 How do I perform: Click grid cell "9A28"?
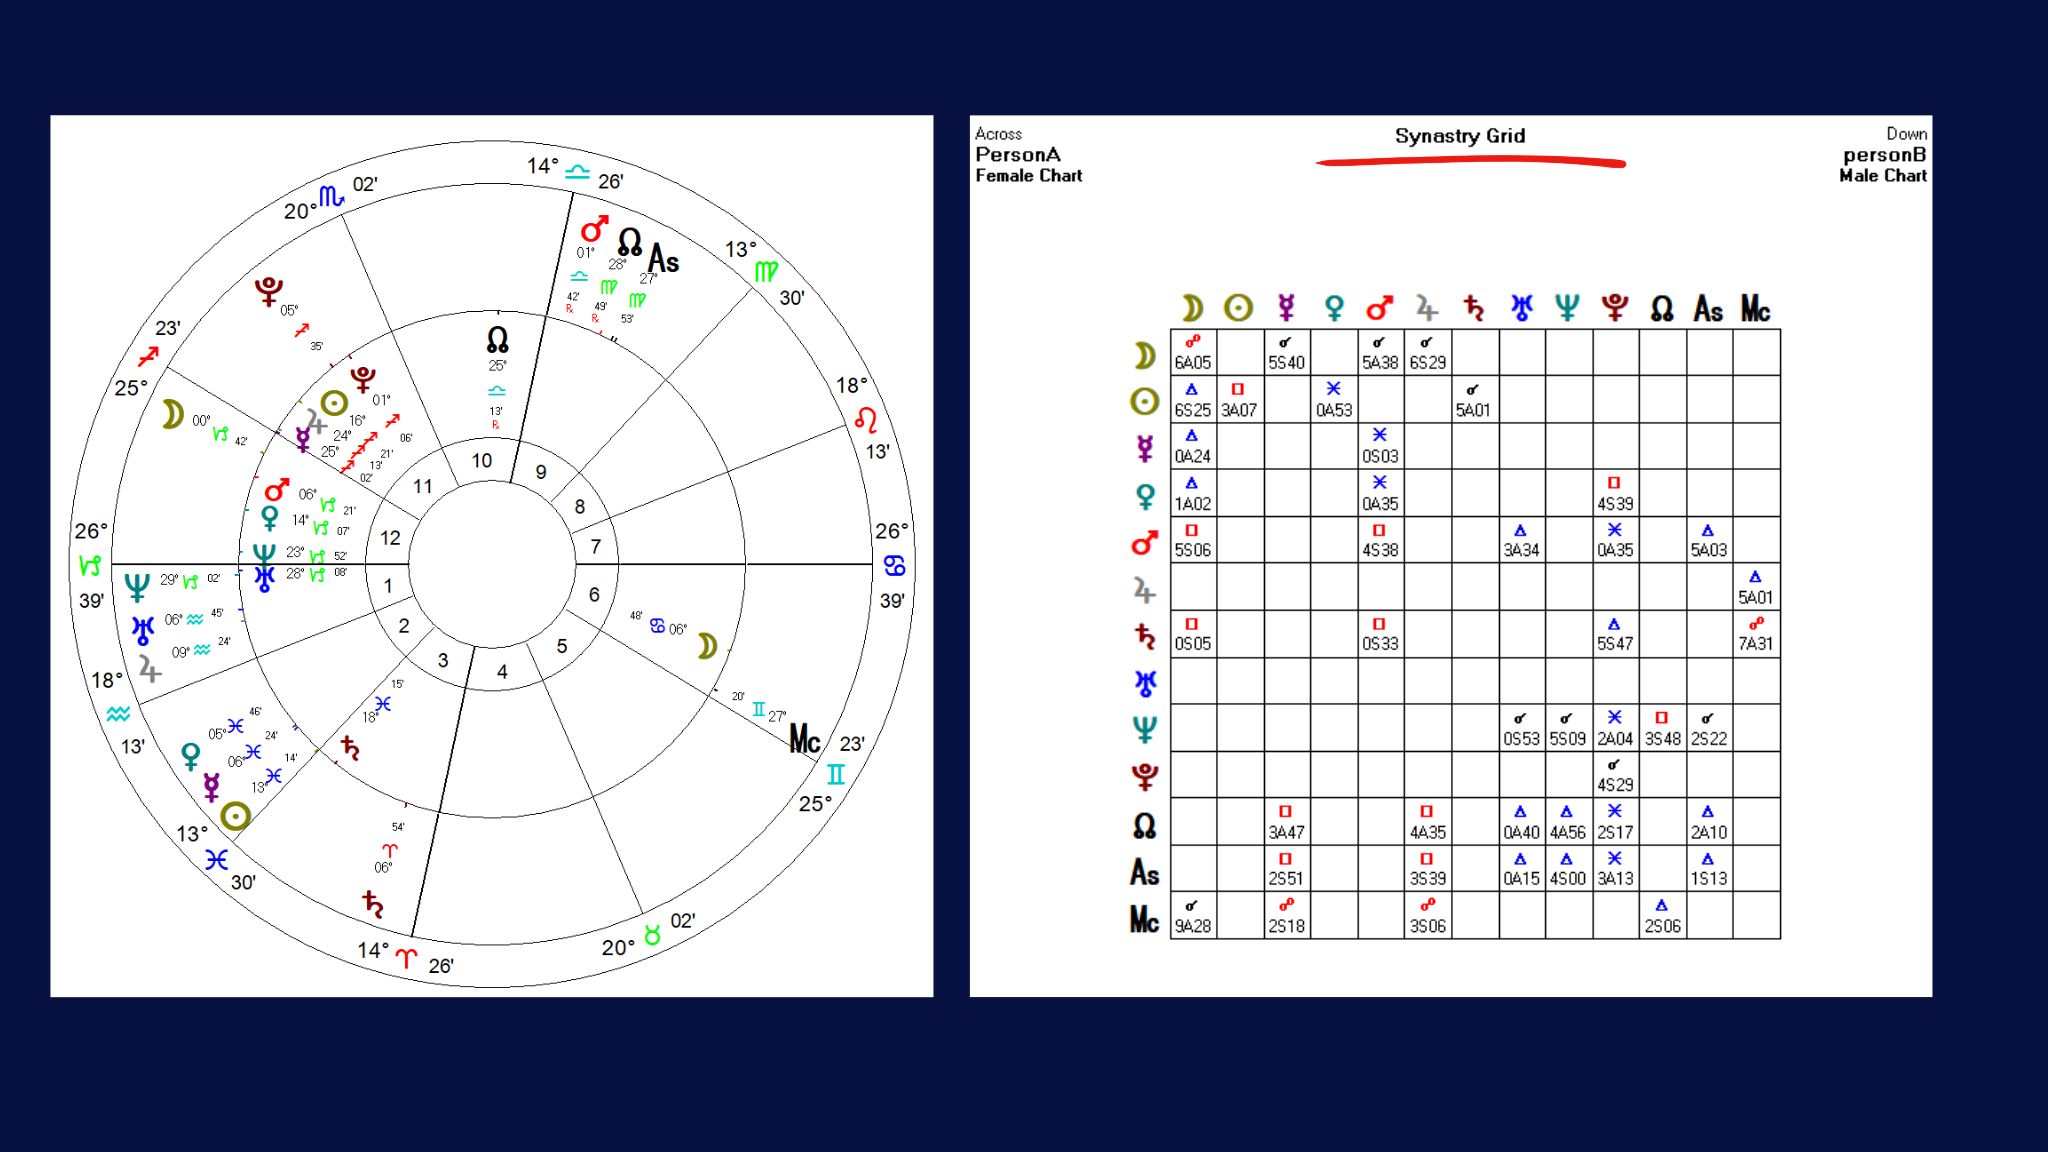(x=1193, y=916)
